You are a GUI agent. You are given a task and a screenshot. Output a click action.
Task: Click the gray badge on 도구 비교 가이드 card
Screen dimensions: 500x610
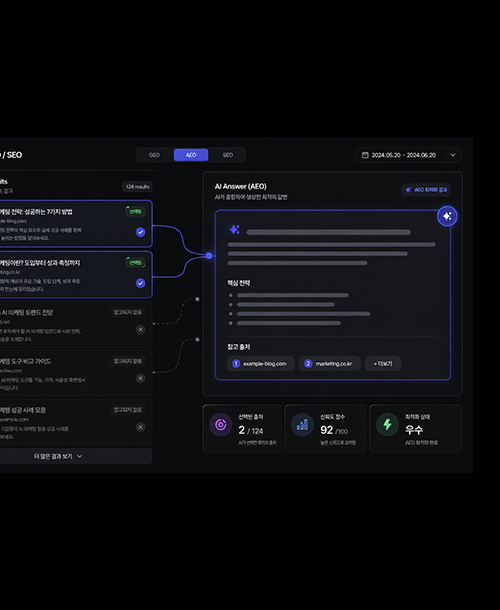coord(128,361)
